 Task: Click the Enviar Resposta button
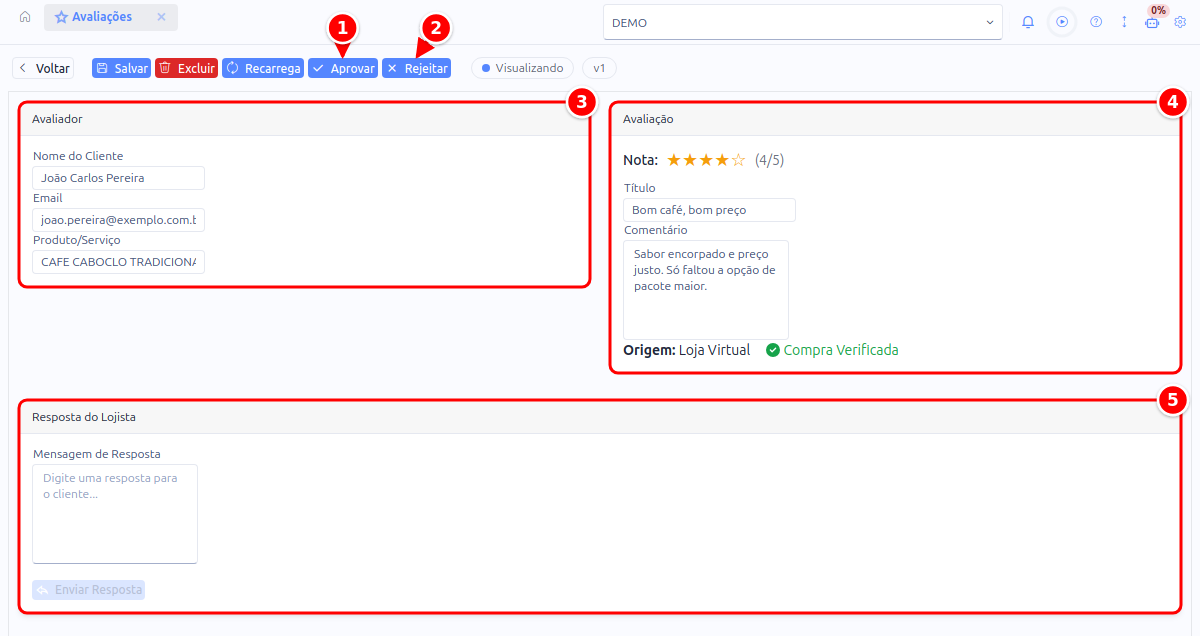pyautogui.click(x=88, y=590)
